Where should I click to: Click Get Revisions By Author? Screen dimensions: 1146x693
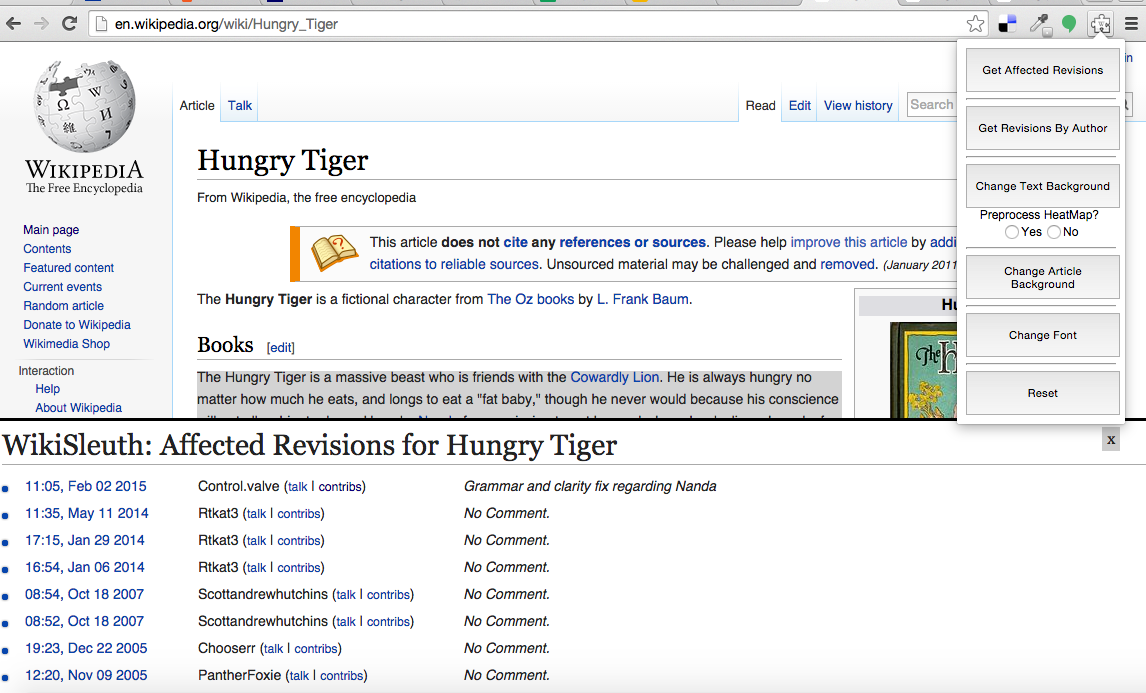coord(1042,128)
